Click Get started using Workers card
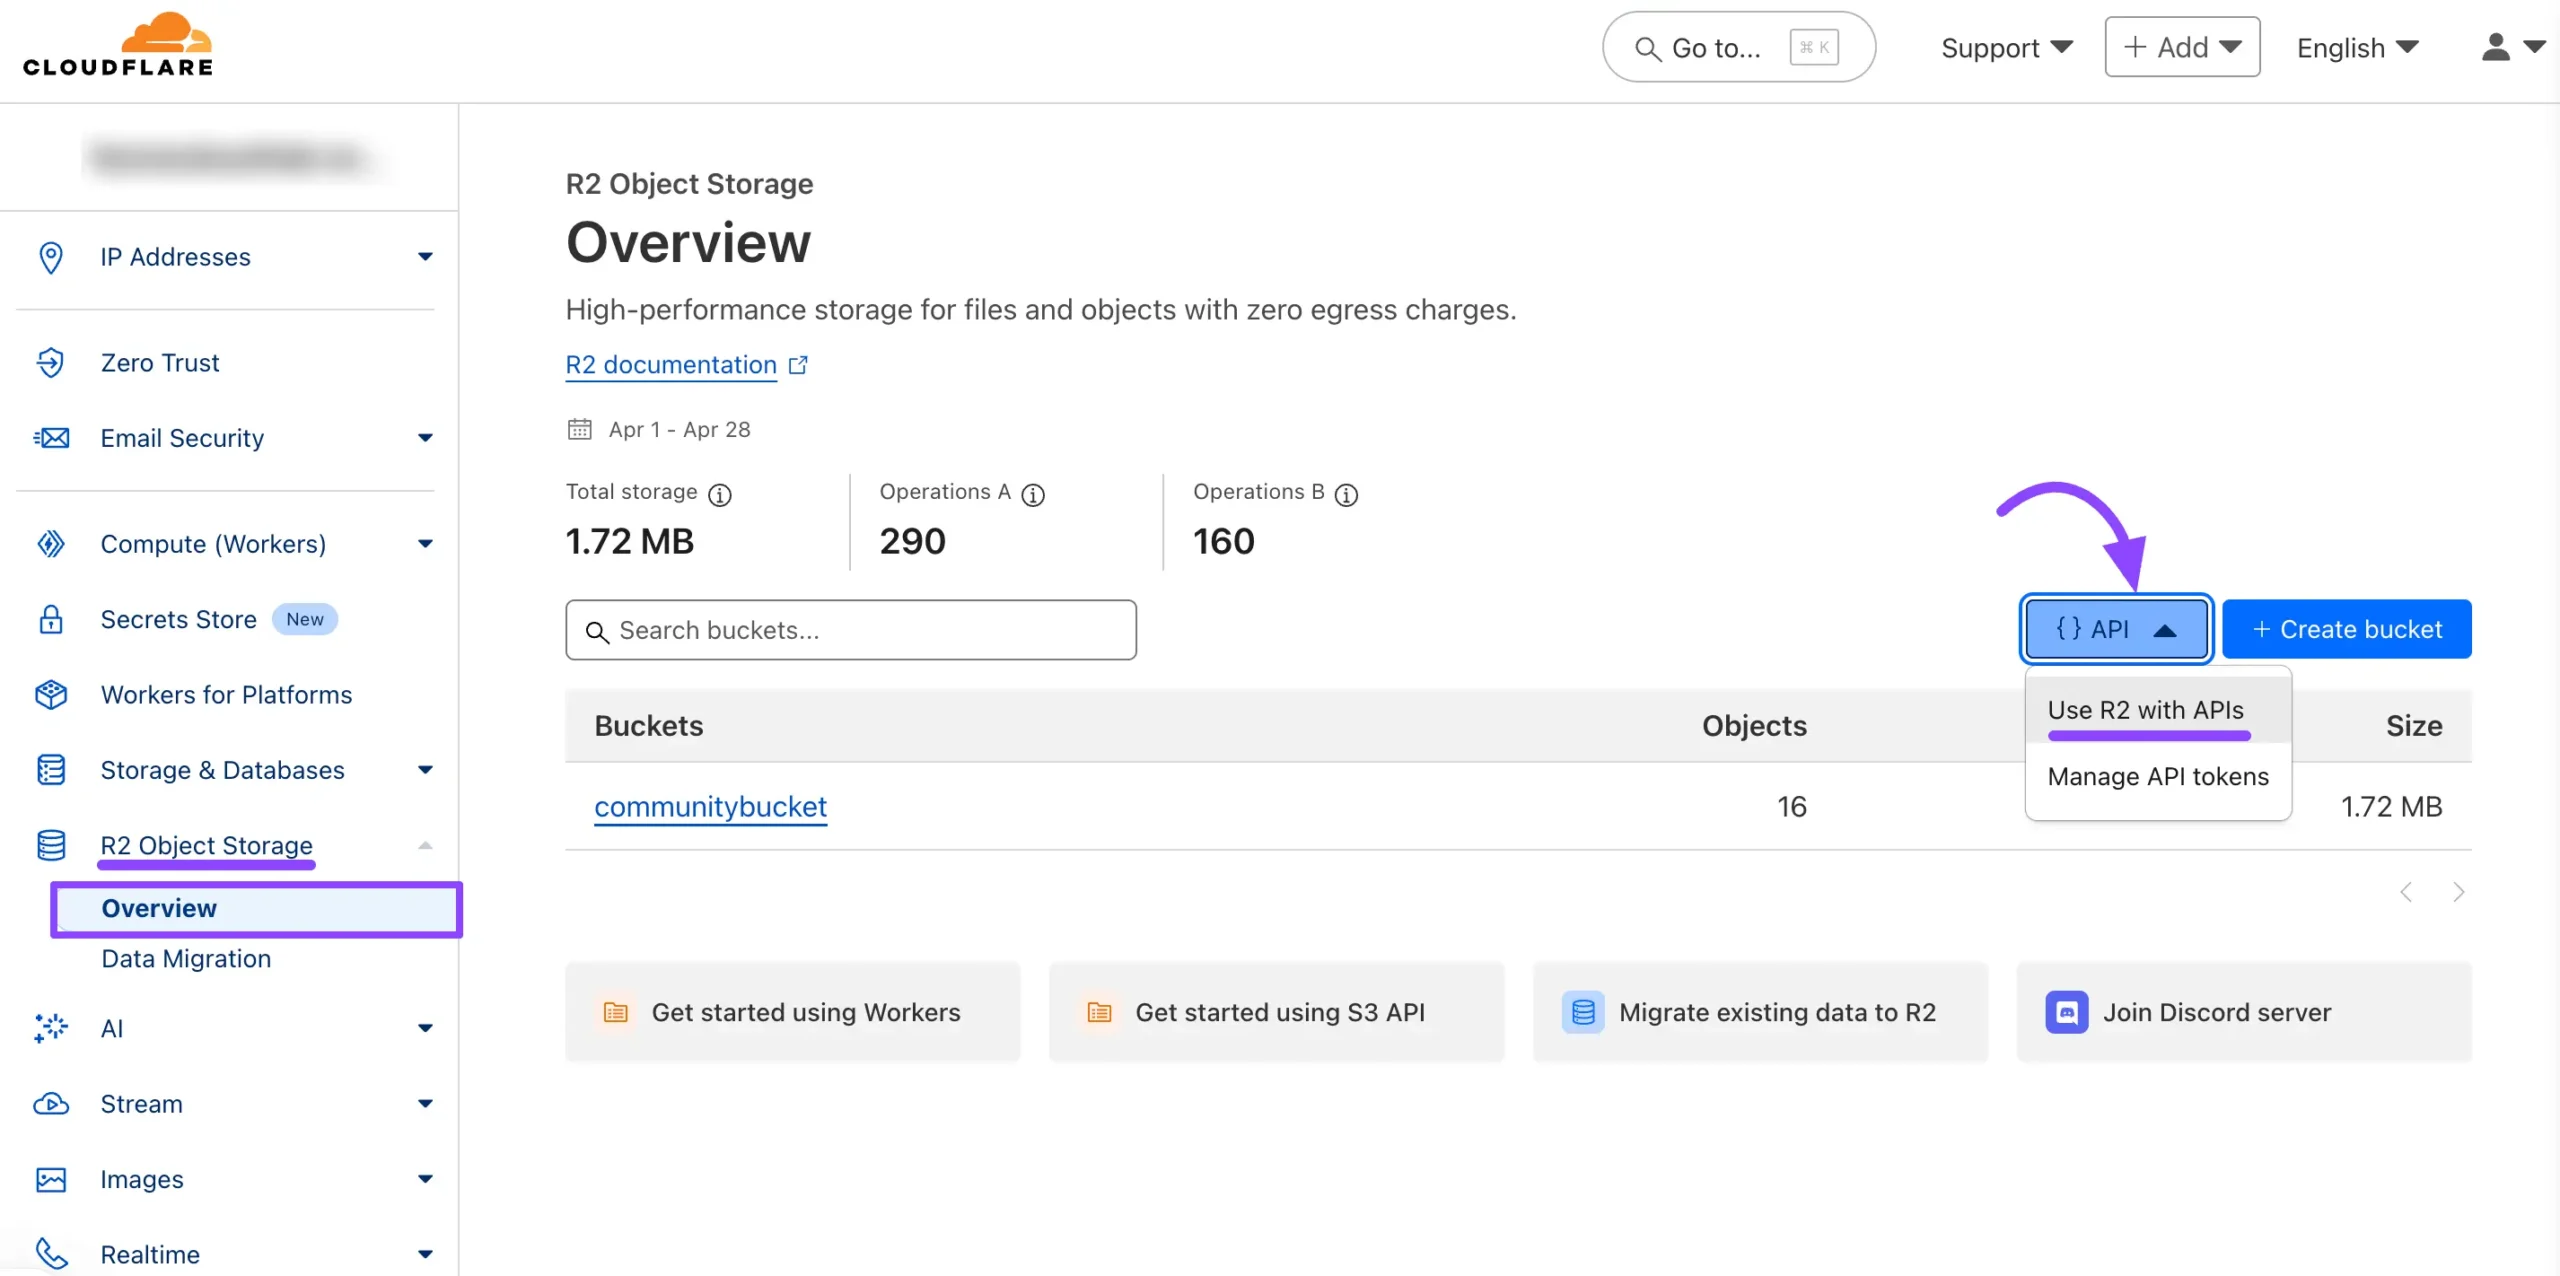Viewport: 2560px width, 1276px height. pos(792,1012)
